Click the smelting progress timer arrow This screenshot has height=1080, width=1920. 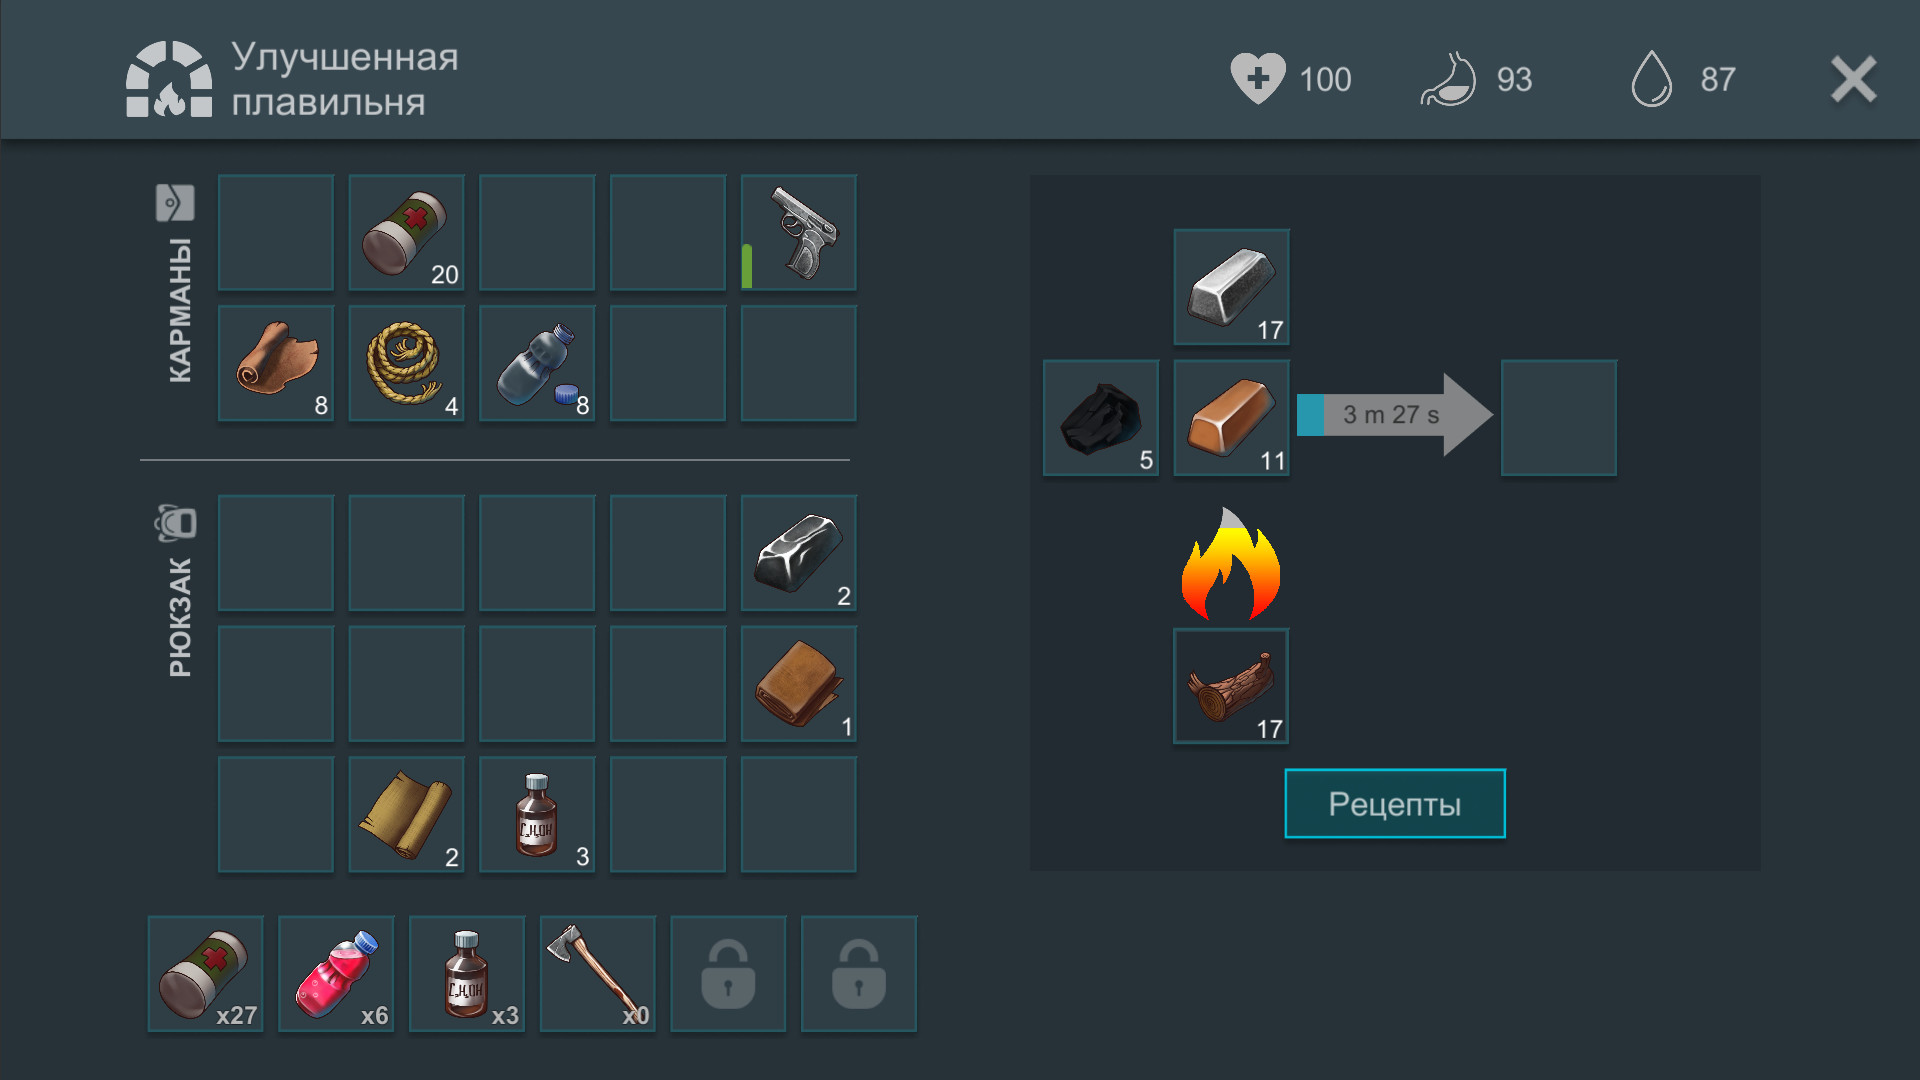tap(1395, 415)
